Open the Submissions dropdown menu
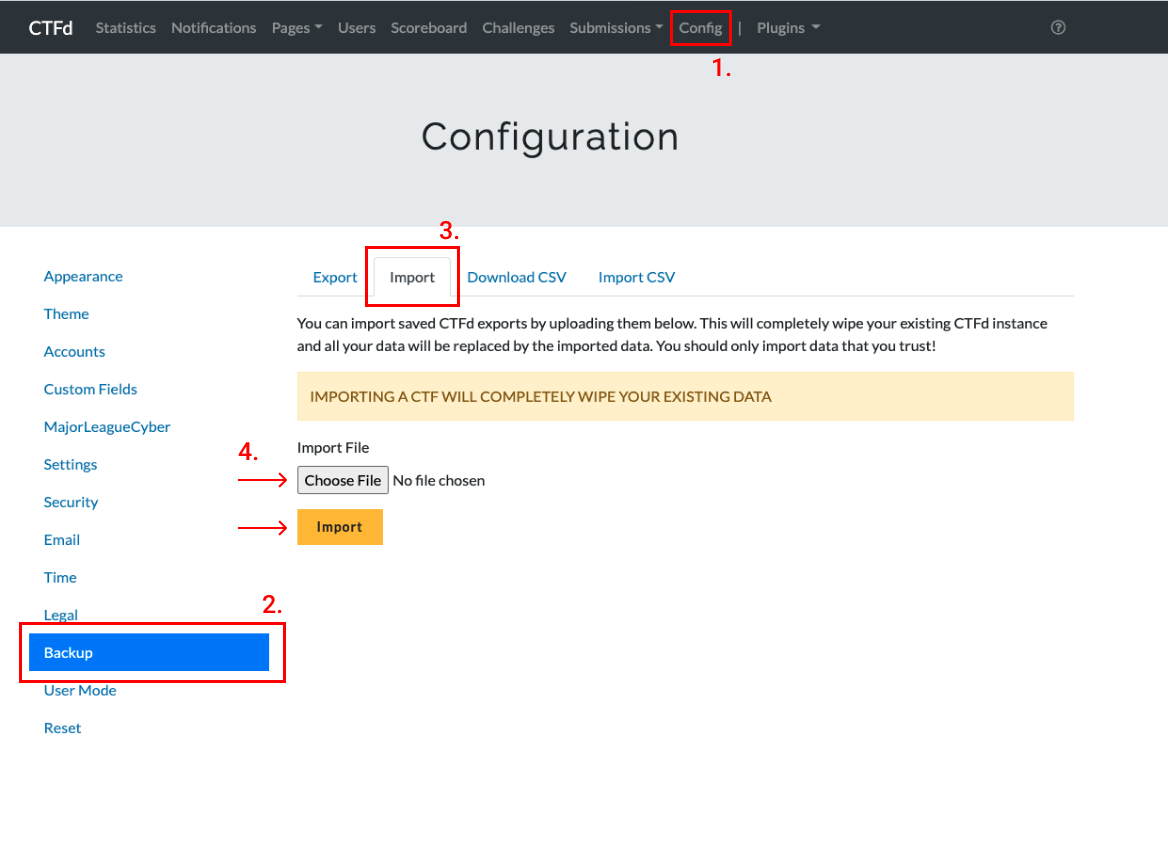Viewport: 1168px width, 855px height. point(616,28)
